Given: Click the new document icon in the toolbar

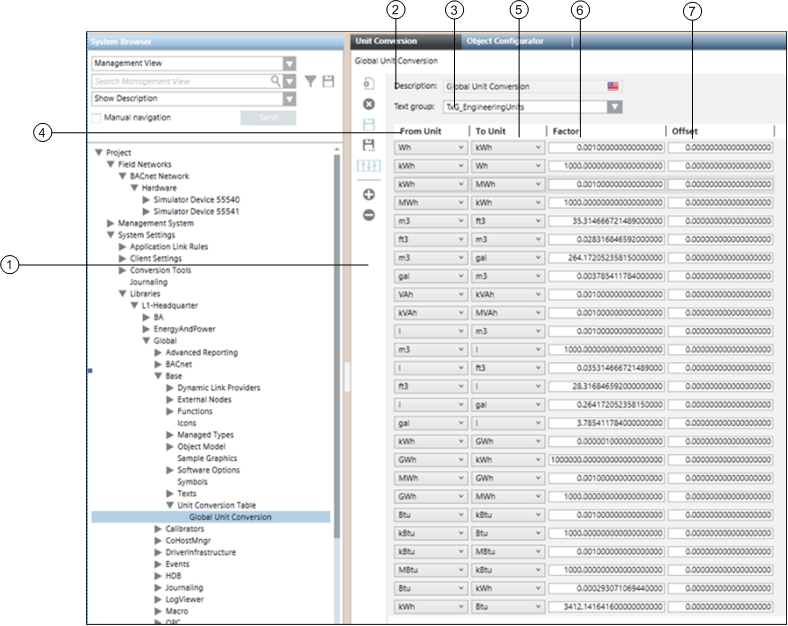Looking at the screenshot, I should [x=368, y=86].
